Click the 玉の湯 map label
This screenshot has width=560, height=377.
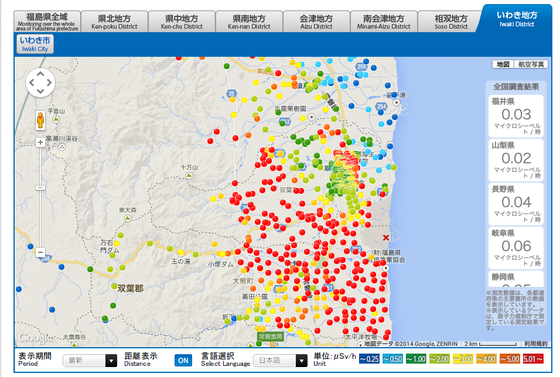coord(180,261)
